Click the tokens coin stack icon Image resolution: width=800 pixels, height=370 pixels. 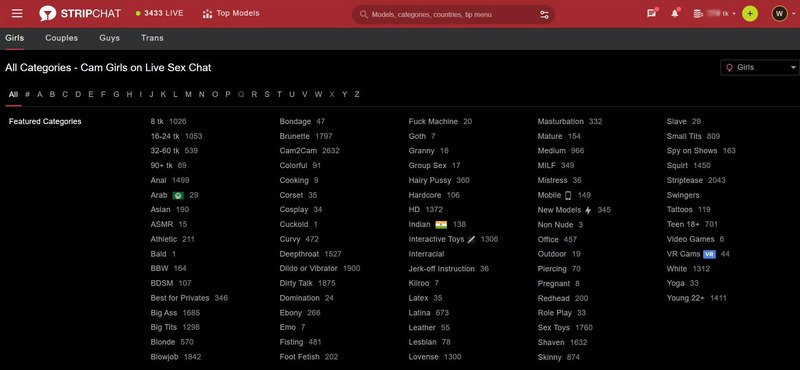(x=697, y=14)
